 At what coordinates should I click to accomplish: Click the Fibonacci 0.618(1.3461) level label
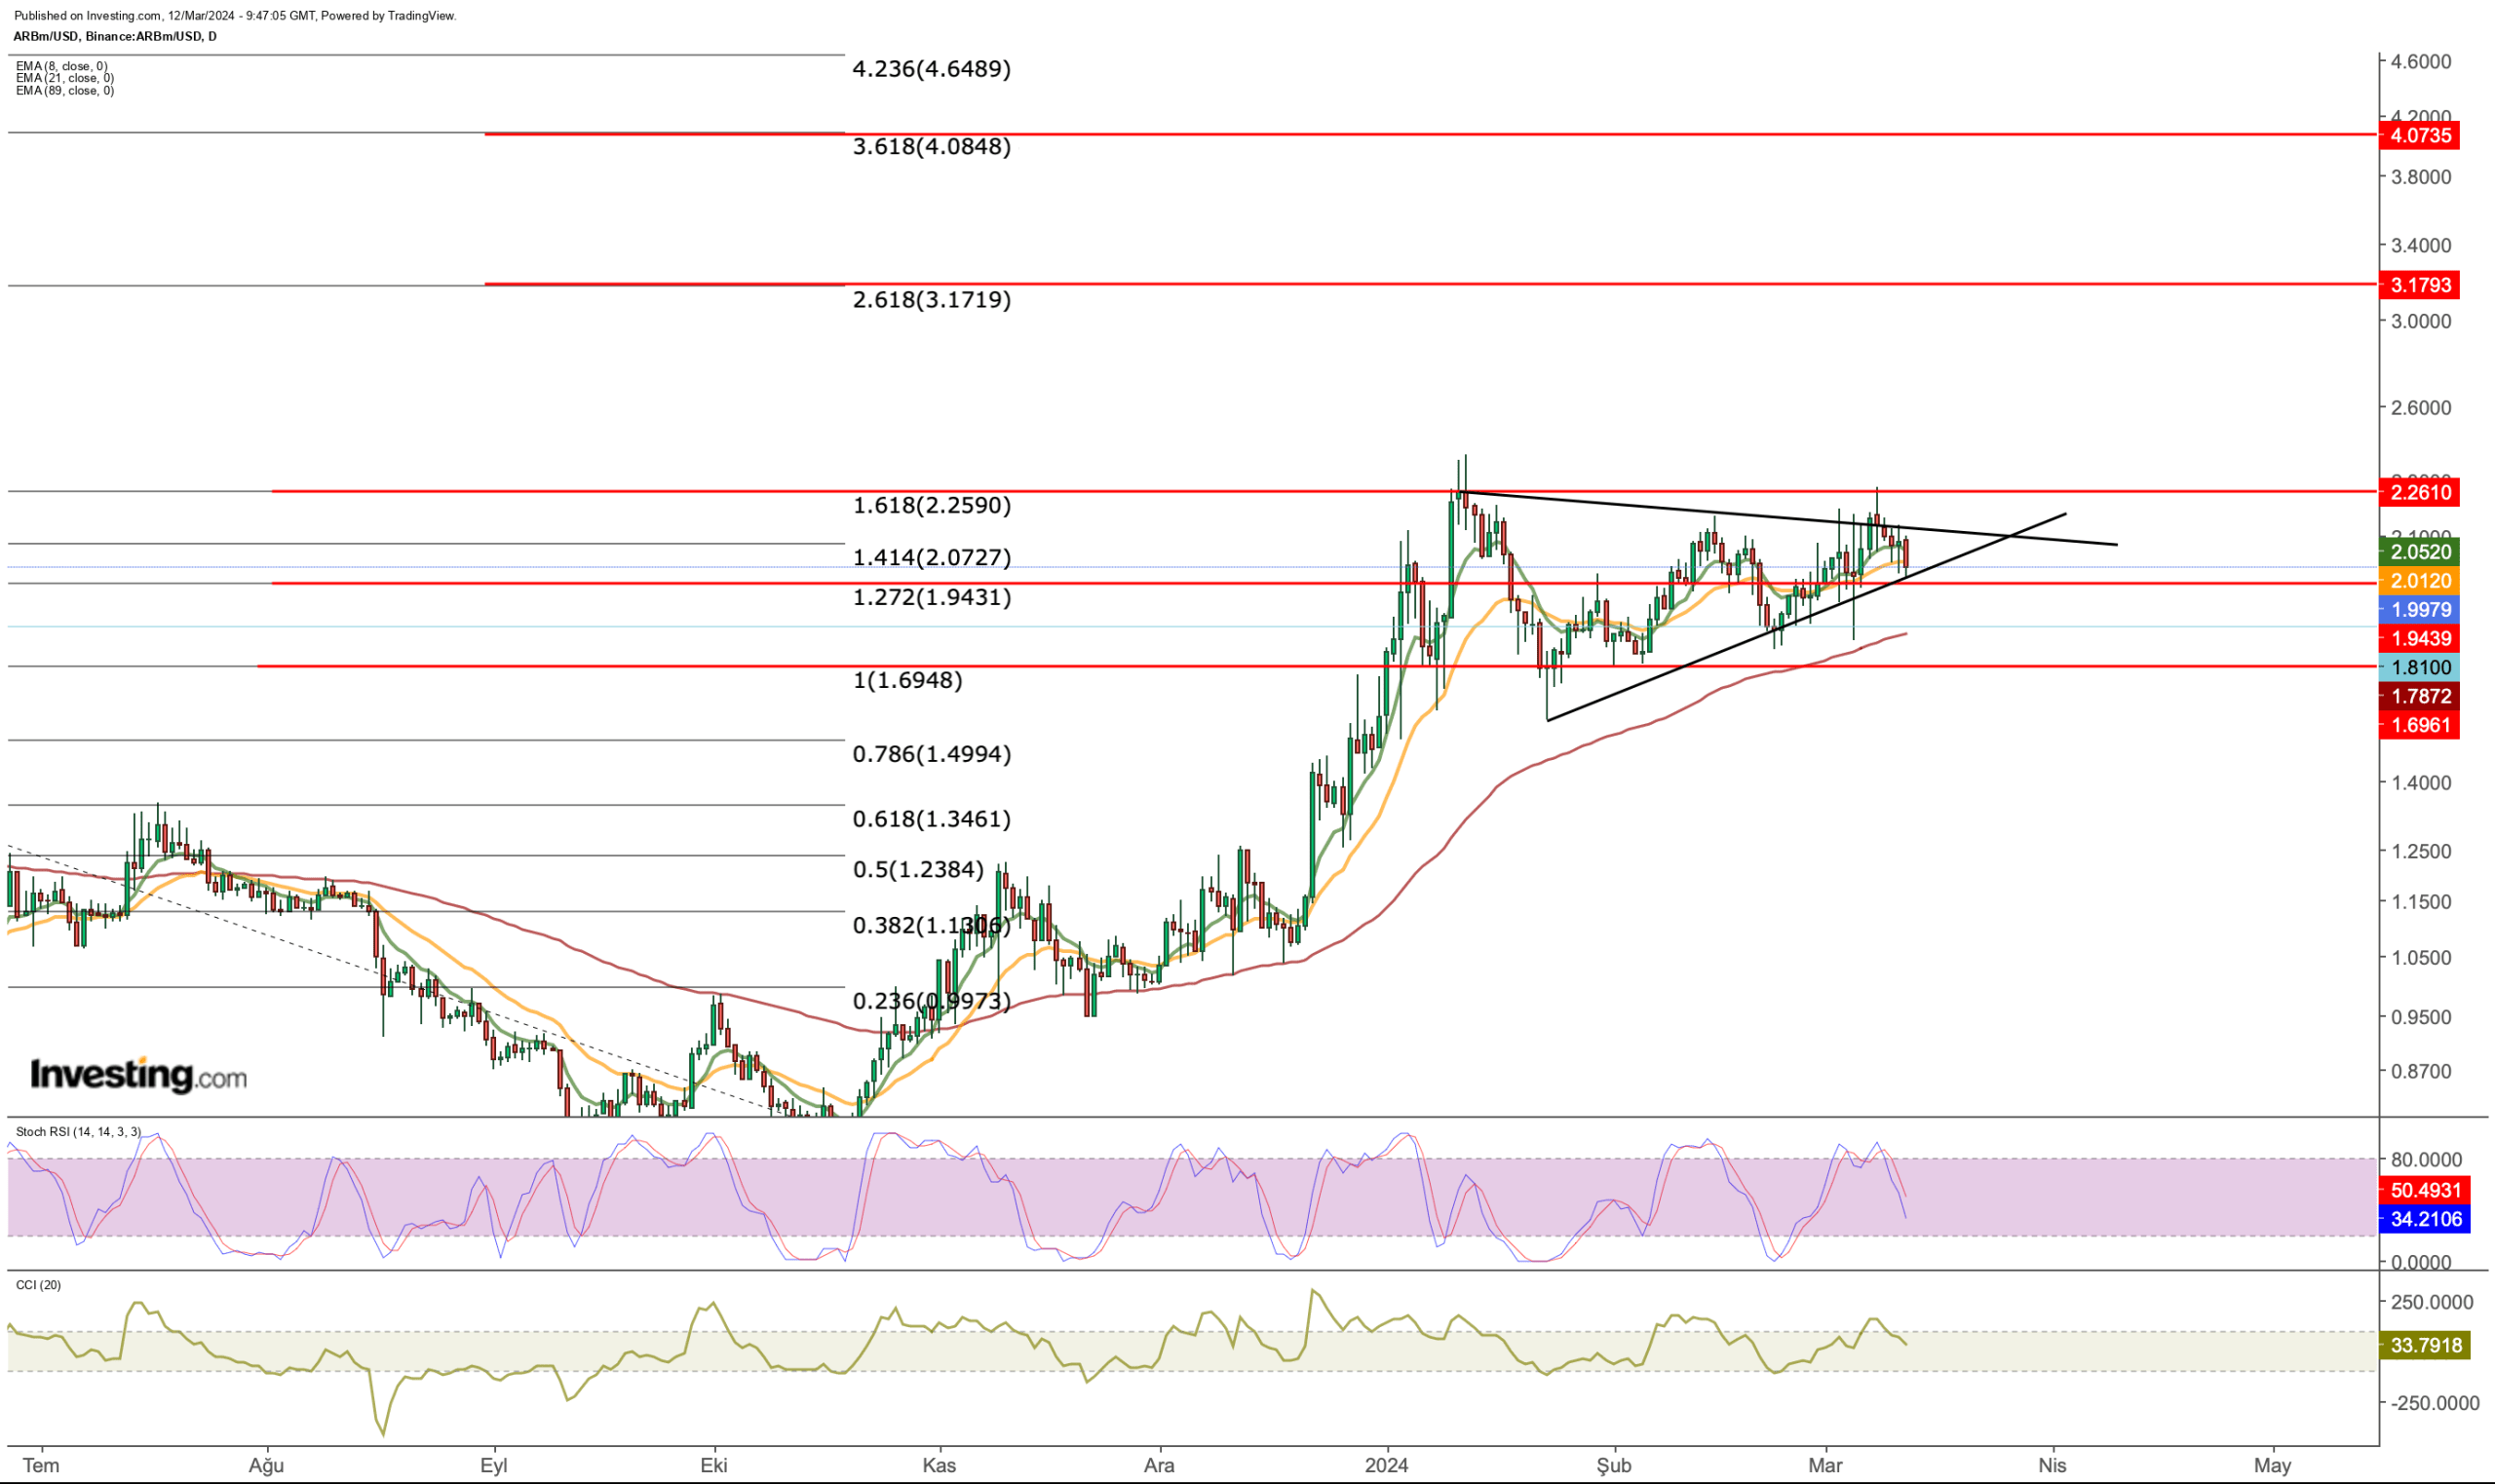click(931, 819)
